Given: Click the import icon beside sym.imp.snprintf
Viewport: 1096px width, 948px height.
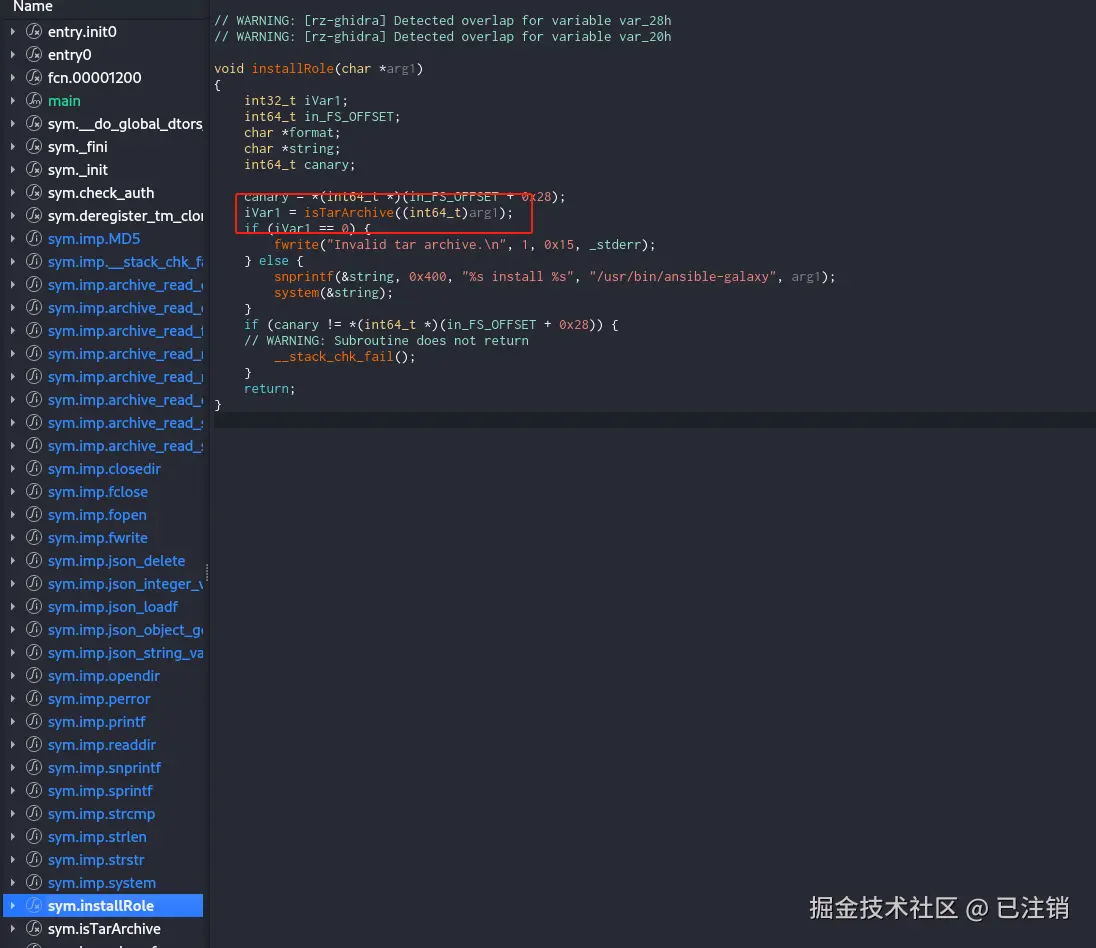Looking at the screenshot, I should tap(34, 768).
